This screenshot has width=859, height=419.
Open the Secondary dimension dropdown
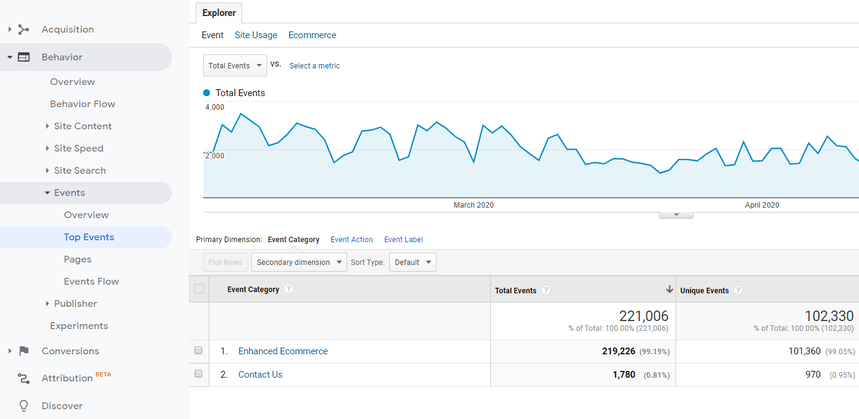pos(297,262)
